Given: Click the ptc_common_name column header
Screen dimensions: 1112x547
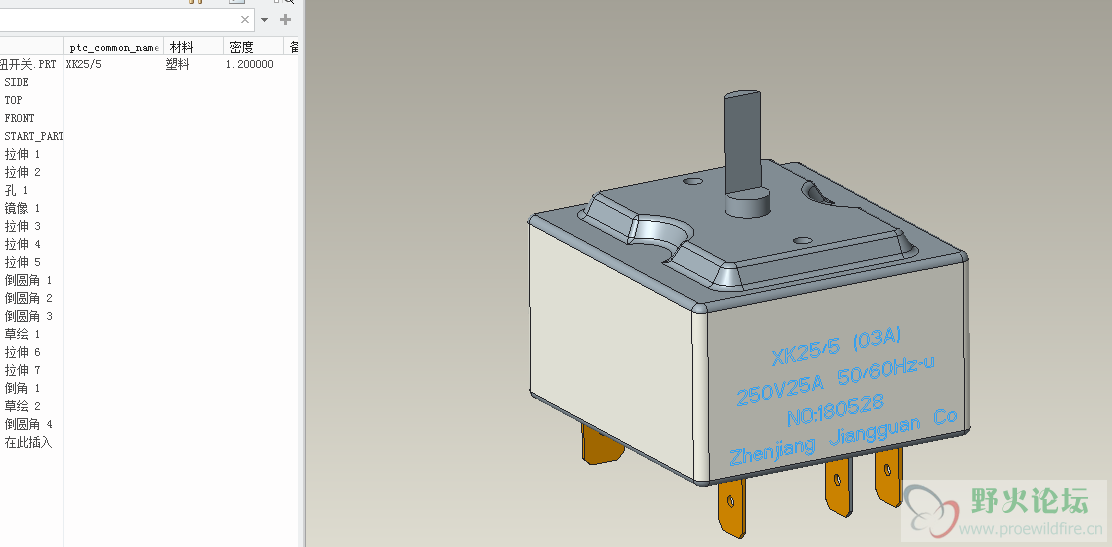Looking at the screenshot, I should (113, 47).
